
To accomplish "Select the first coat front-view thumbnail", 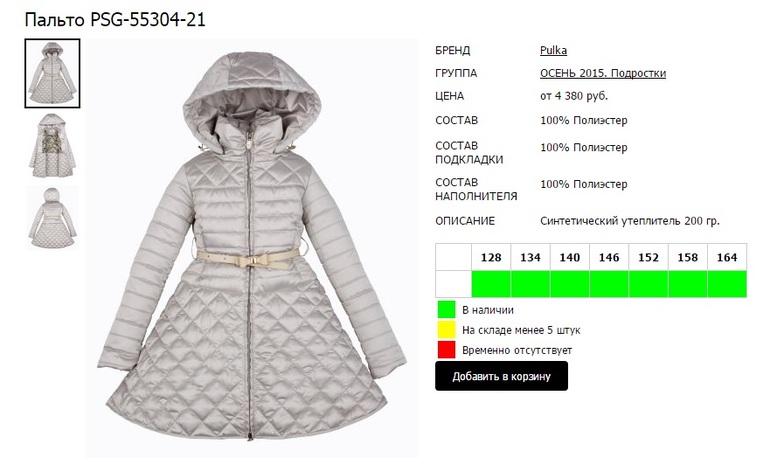I will click(x=52, y=73).
